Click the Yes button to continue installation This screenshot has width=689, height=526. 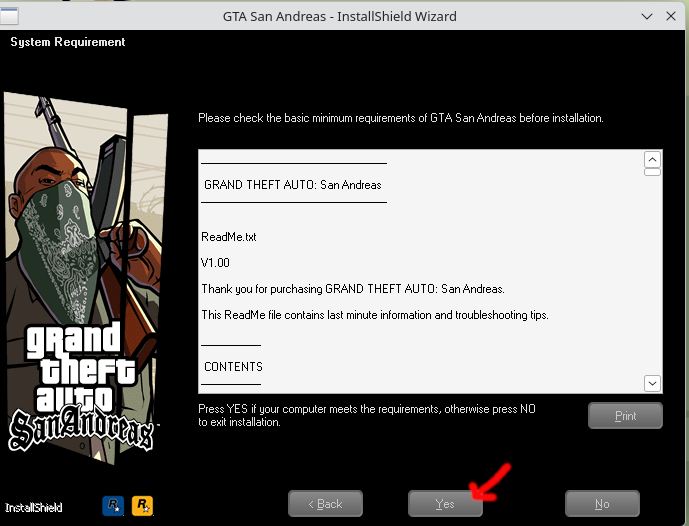[x=445, y=504]
